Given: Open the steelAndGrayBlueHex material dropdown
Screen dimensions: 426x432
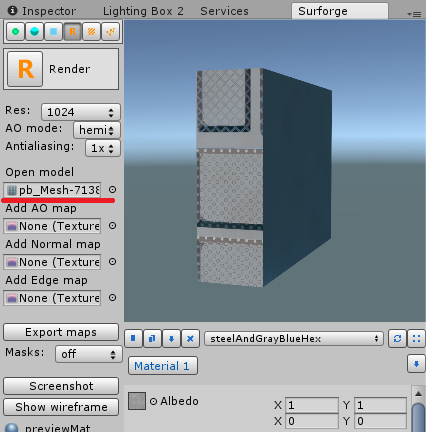Looking at the screenshot, I should click(293, 339).
